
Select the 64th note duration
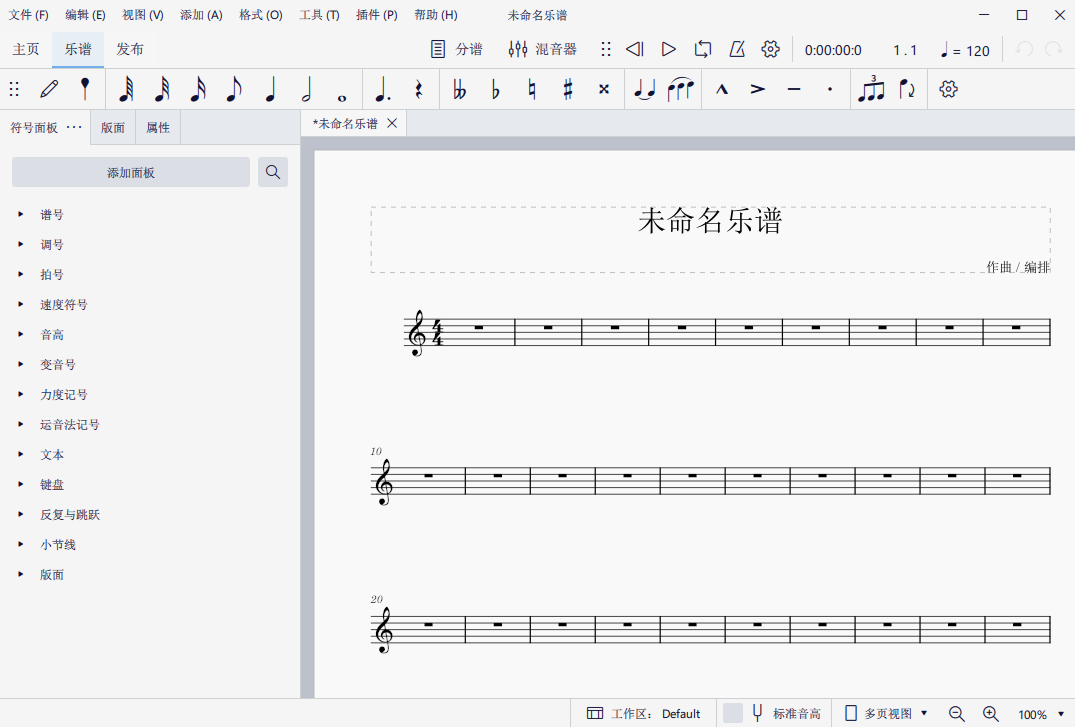pyautogui.click(x=126, y=89)
